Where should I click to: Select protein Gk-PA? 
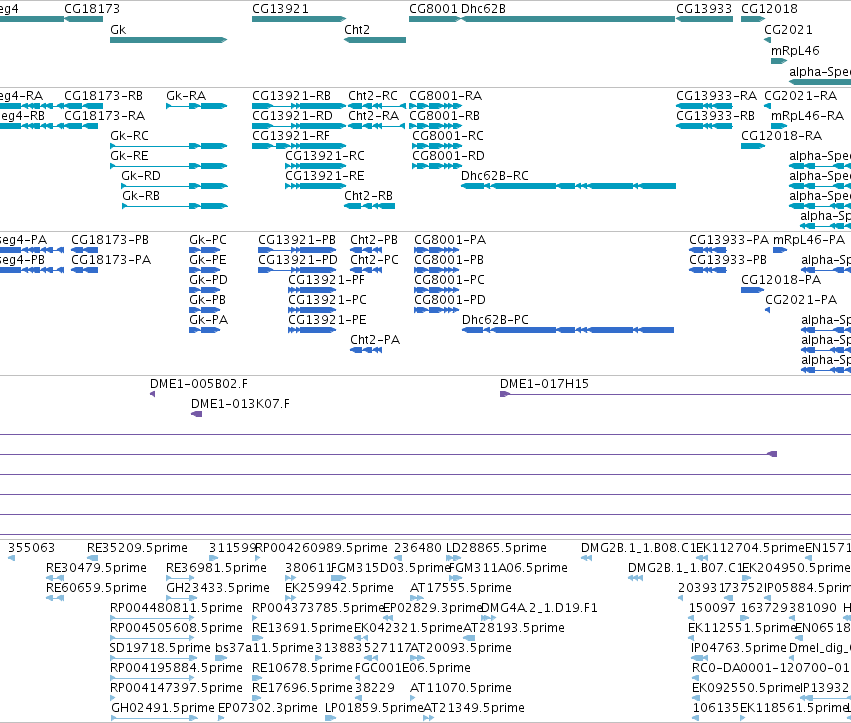click(208, 320)
